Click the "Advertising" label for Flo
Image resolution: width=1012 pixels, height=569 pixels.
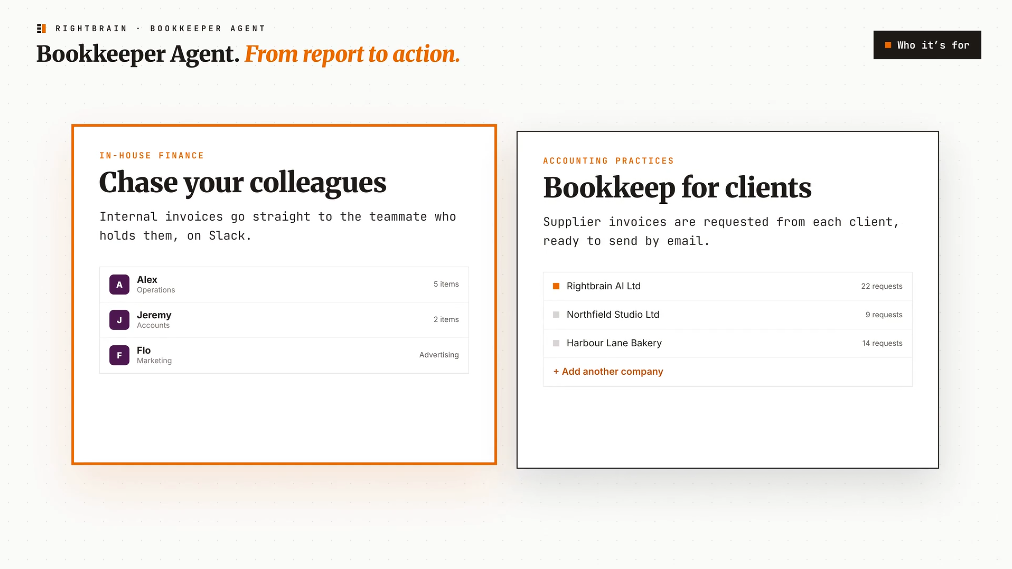439,355
